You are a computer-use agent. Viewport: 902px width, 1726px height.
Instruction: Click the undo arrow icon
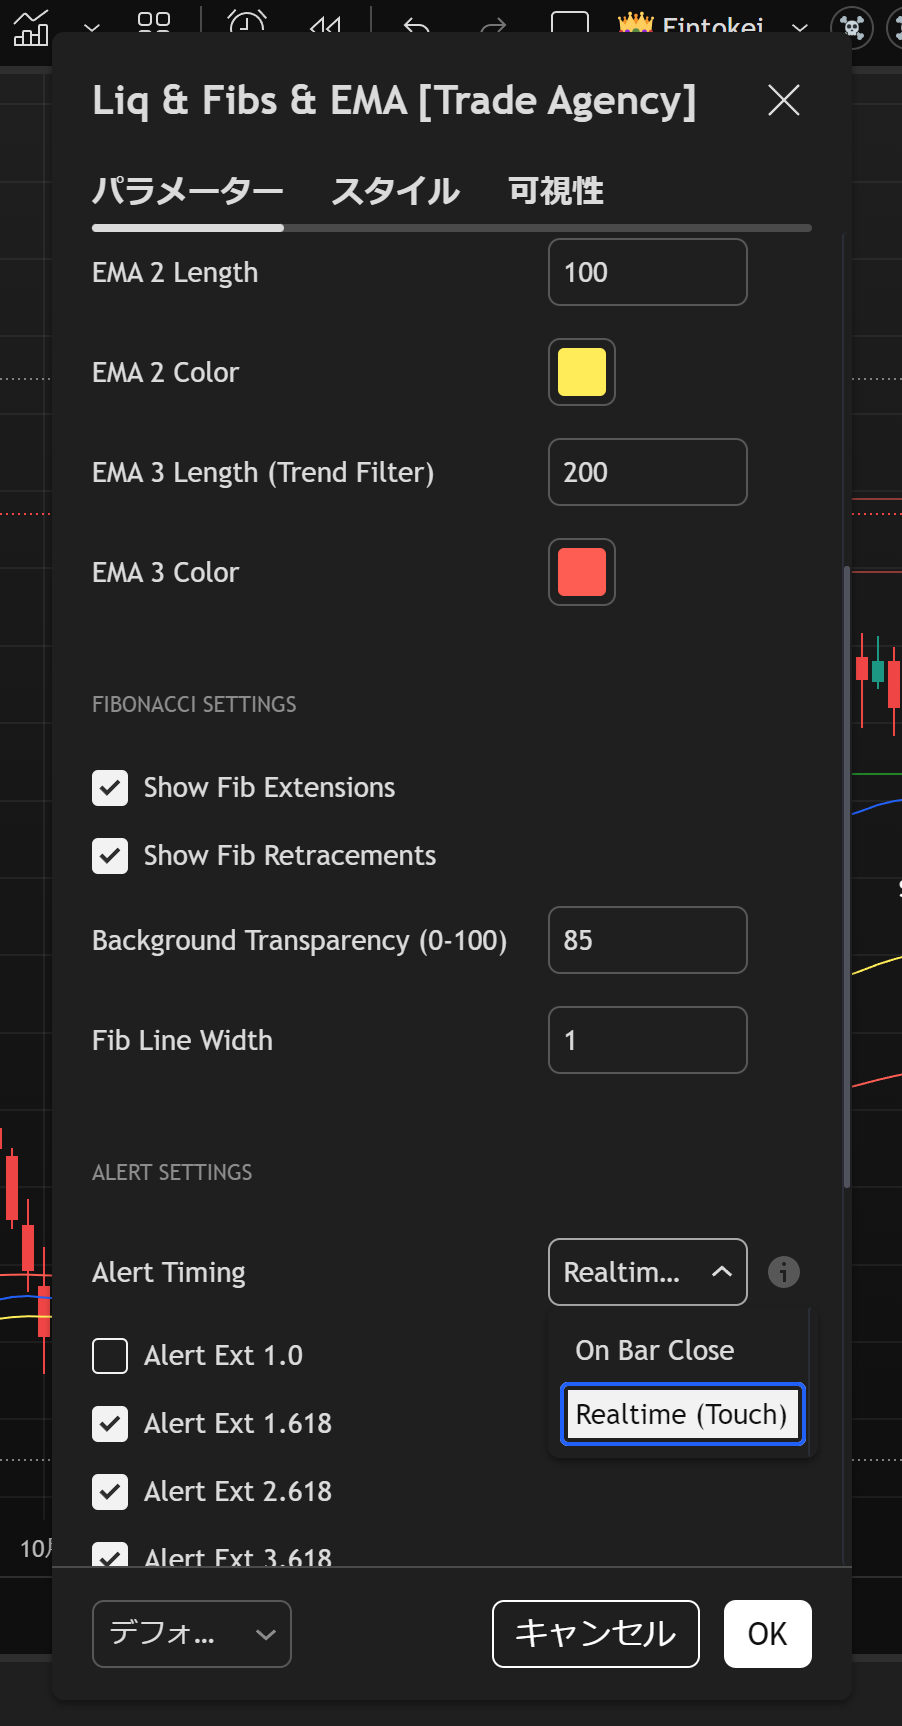(x=416, y=26)
